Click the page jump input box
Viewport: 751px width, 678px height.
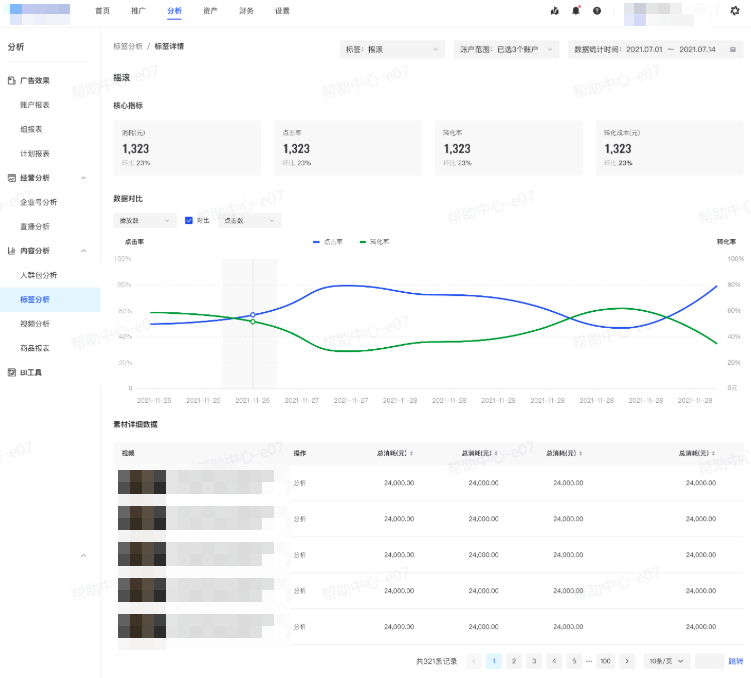click(x=709, y=661)
